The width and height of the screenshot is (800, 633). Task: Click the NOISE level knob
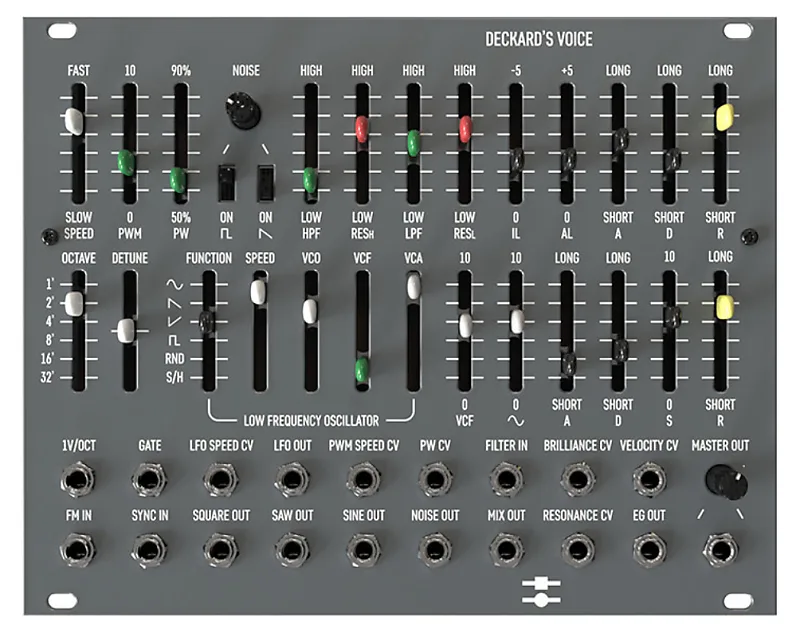point(240,110)
